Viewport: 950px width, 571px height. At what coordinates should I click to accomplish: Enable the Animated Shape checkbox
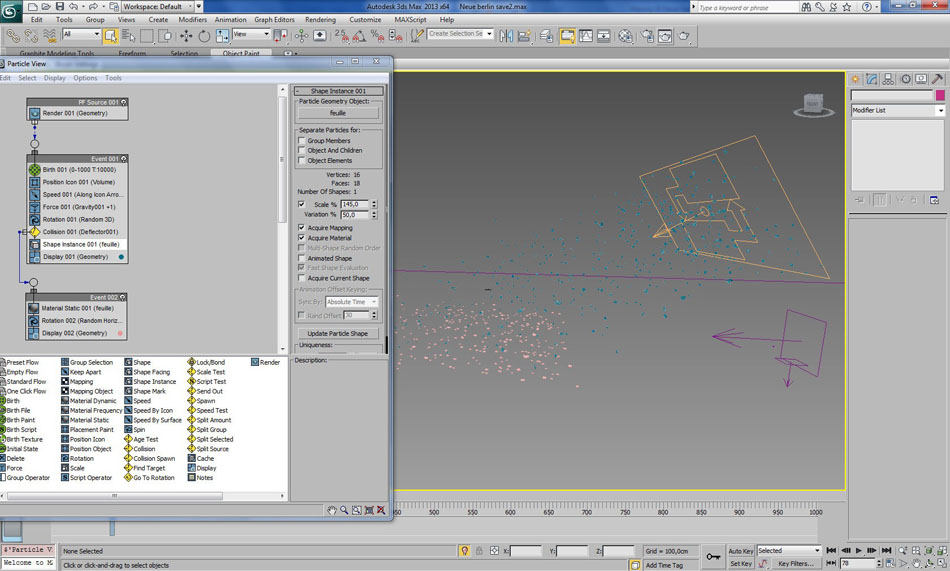point(302,258)
